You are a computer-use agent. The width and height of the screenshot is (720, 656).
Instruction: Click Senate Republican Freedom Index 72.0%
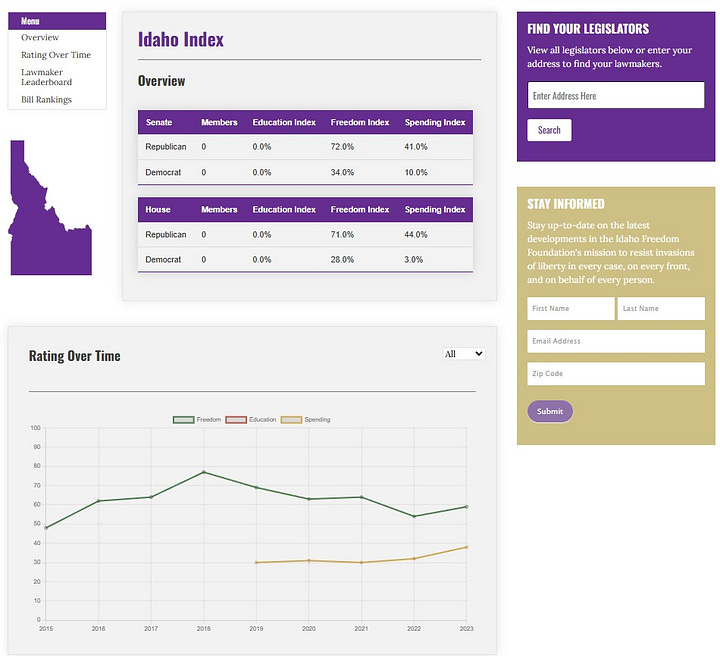(x=342, y=147)
